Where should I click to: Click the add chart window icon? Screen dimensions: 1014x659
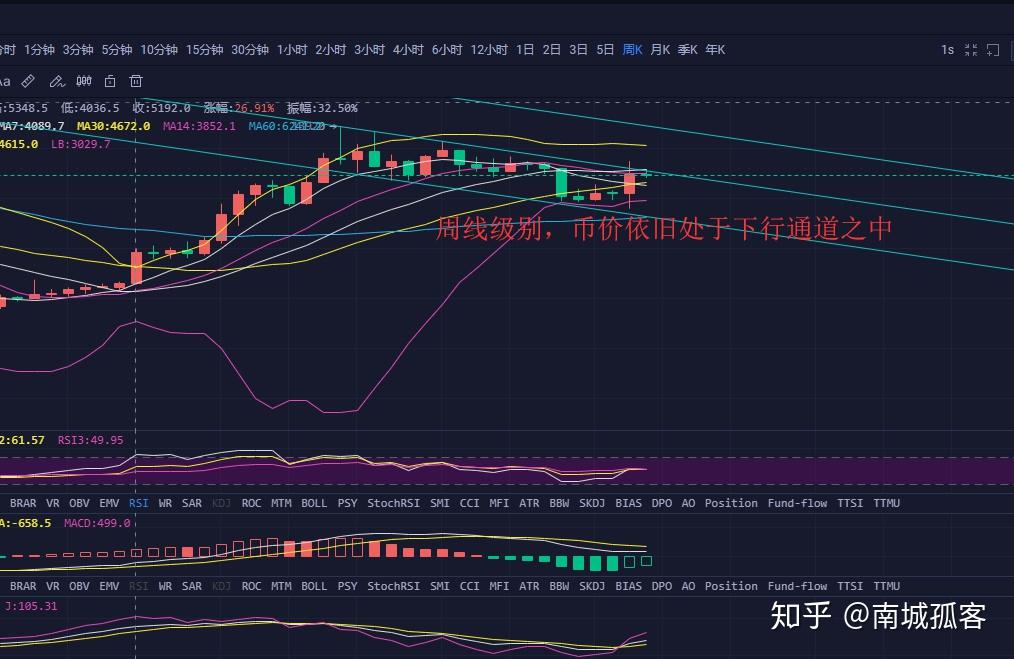tap(993, 50)
